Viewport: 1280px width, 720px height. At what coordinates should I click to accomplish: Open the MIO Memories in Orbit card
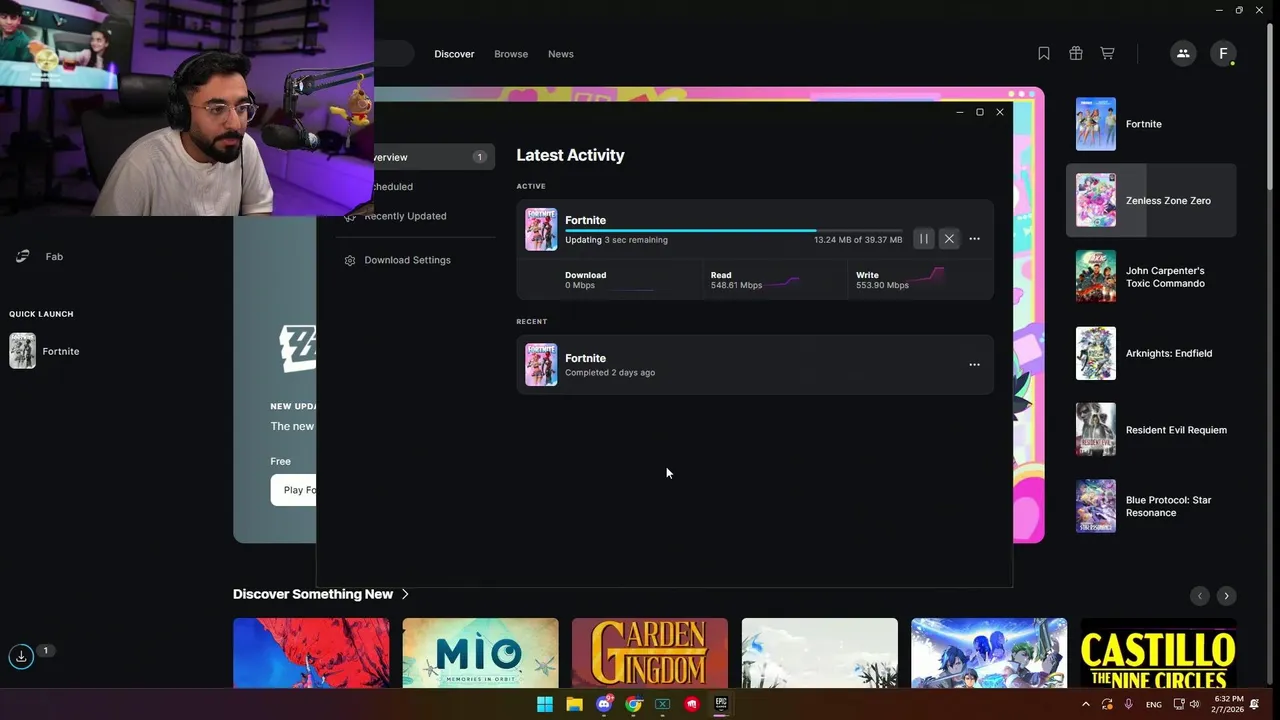[x=480, y=653]
